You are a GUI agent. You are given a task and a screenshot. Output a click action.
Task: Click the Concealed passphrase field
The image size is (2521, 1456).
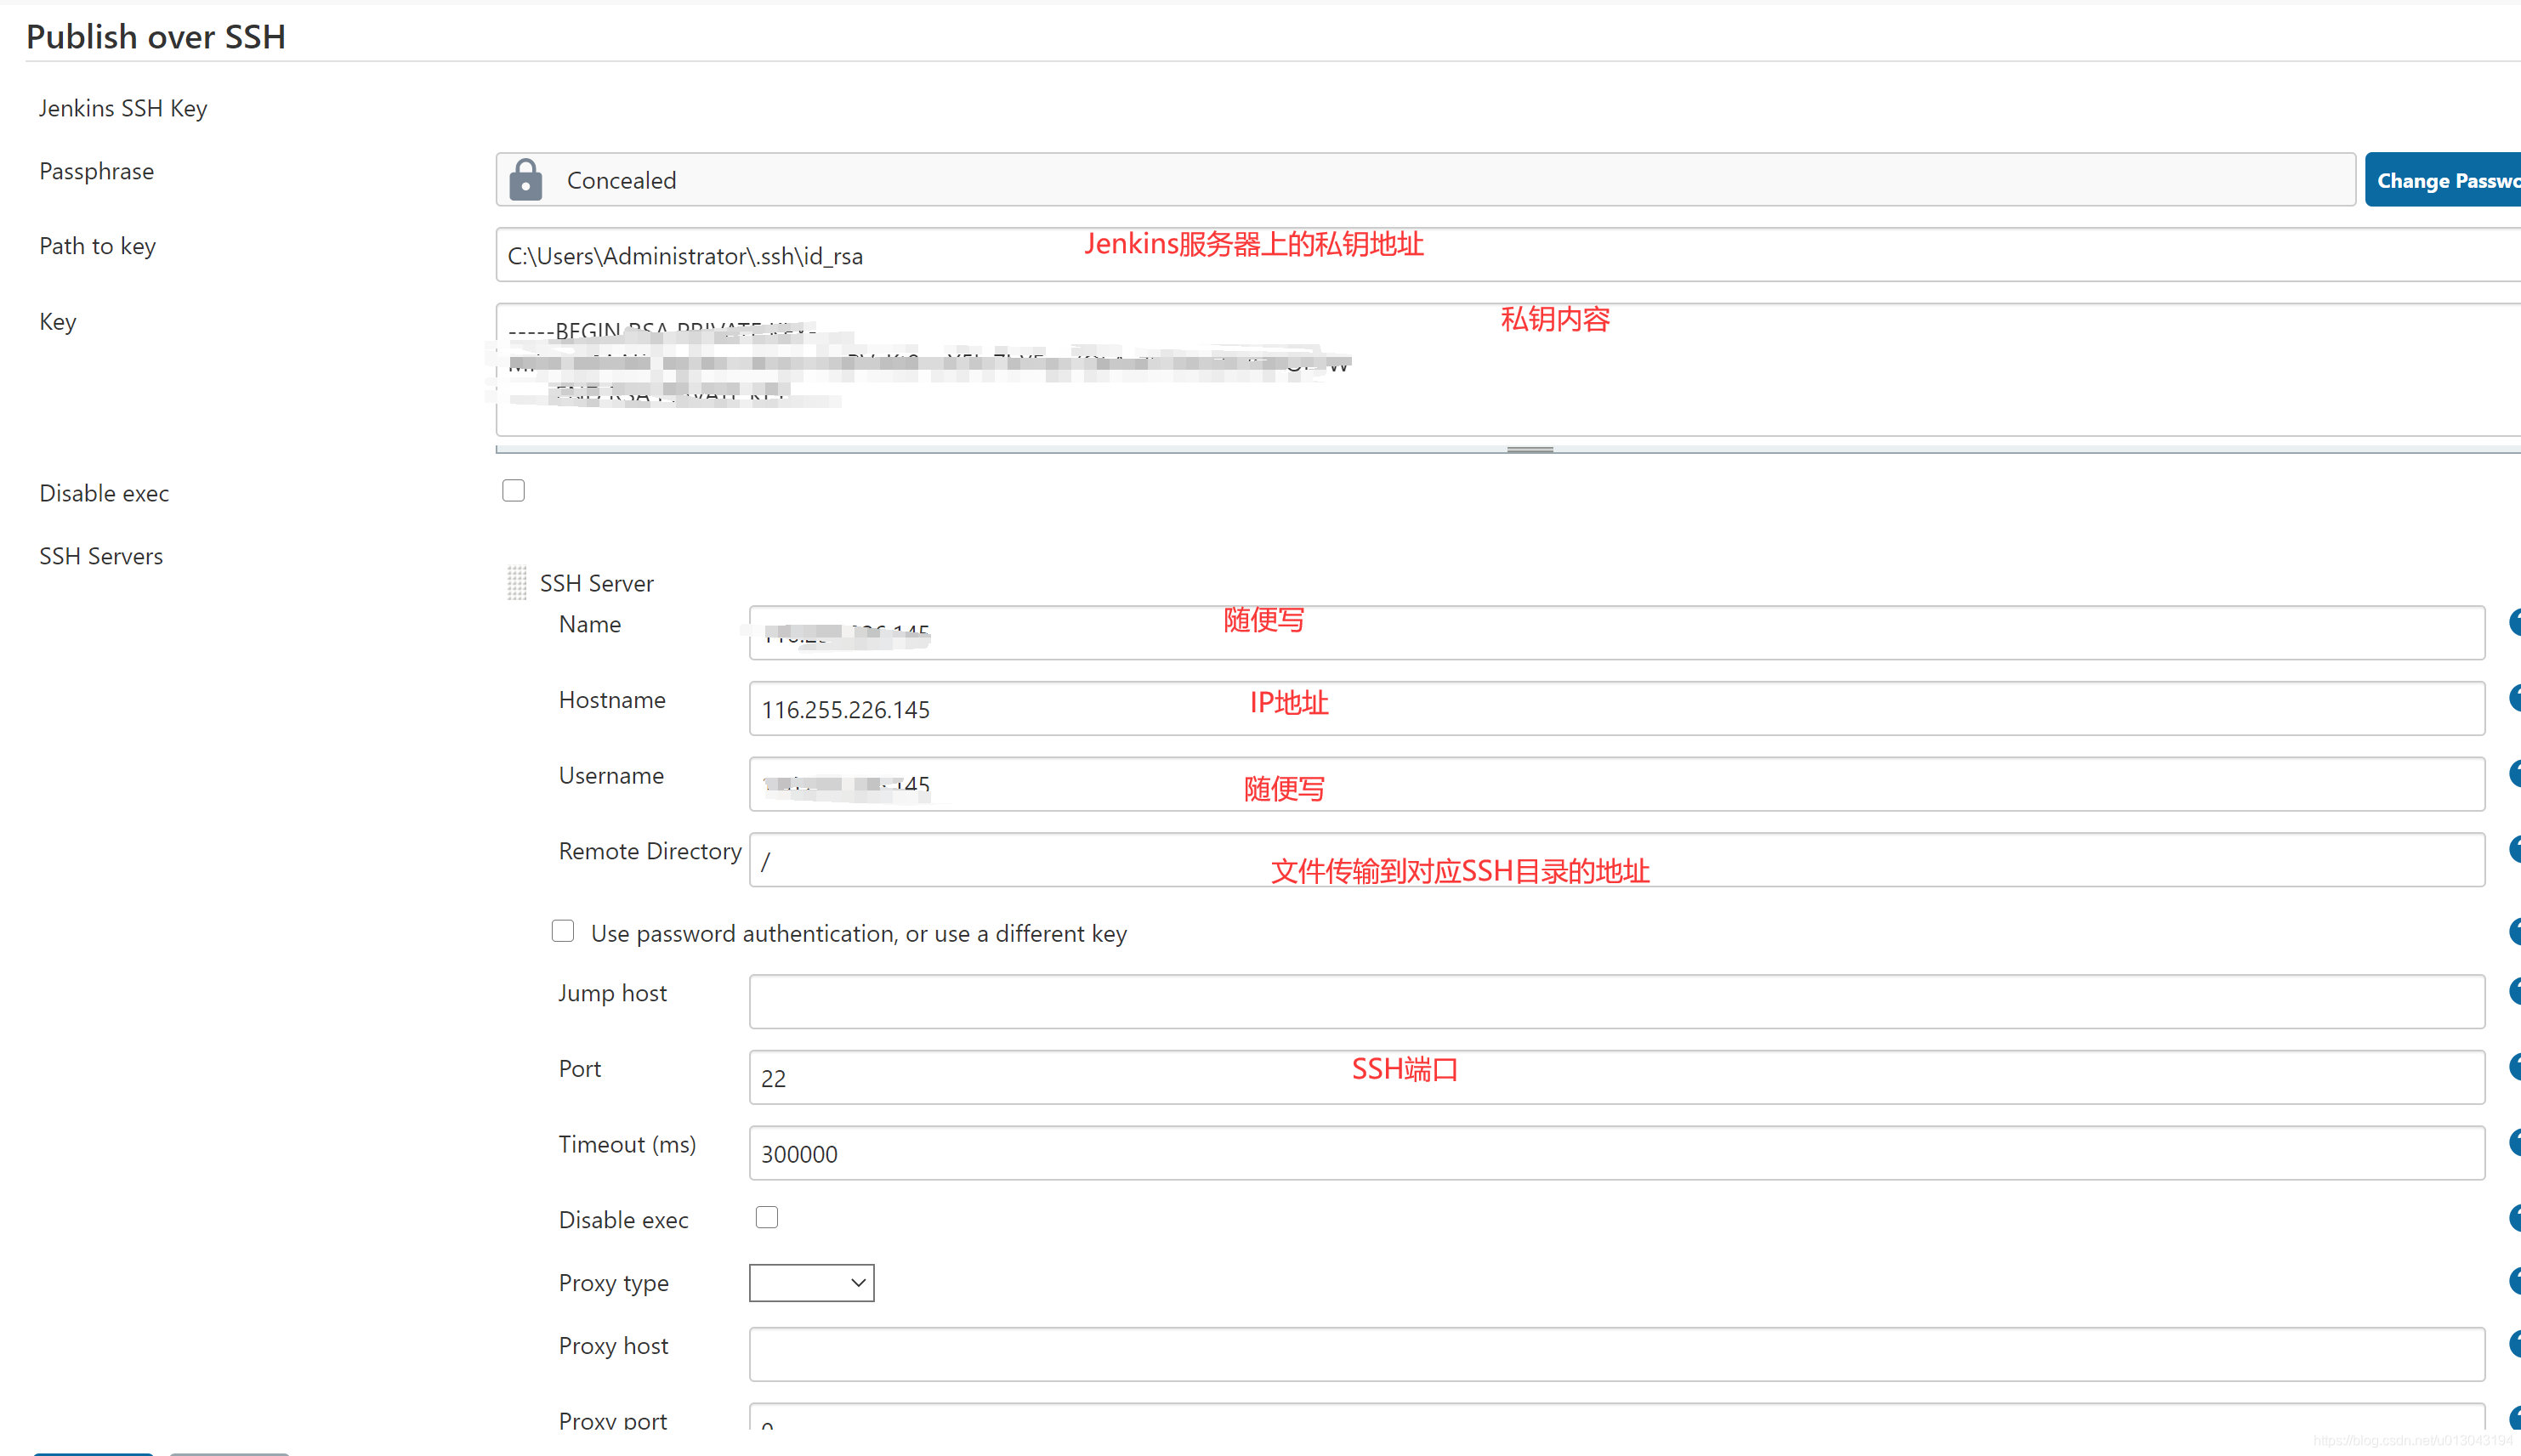point(1425,180)
